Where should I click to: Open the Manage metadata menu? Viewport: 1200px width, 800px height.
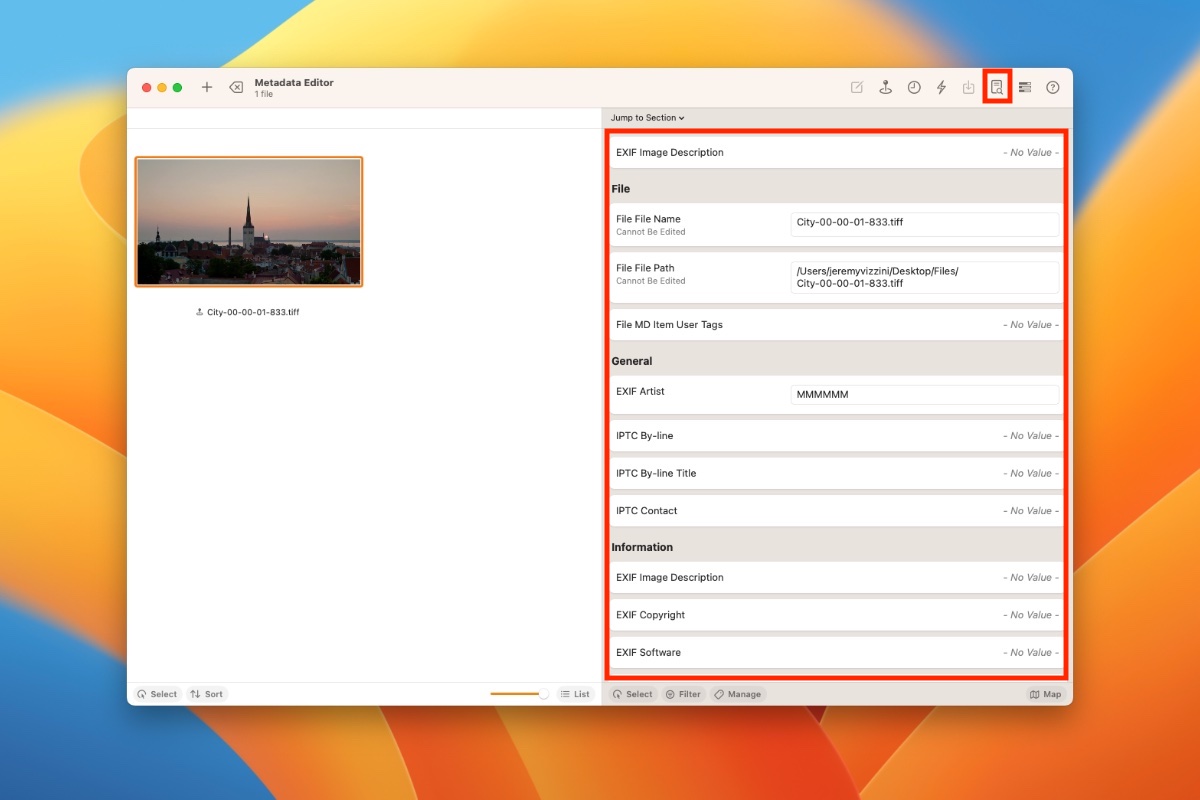pyautogui.click(x=738, y=693)
